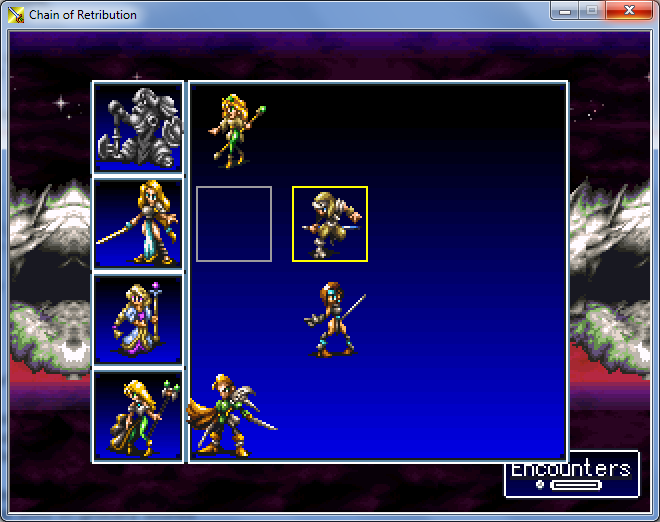Click the empty grey-outlined formation slot
The width and height of the screenshot is (660, 522).
(x=234, y=224)
